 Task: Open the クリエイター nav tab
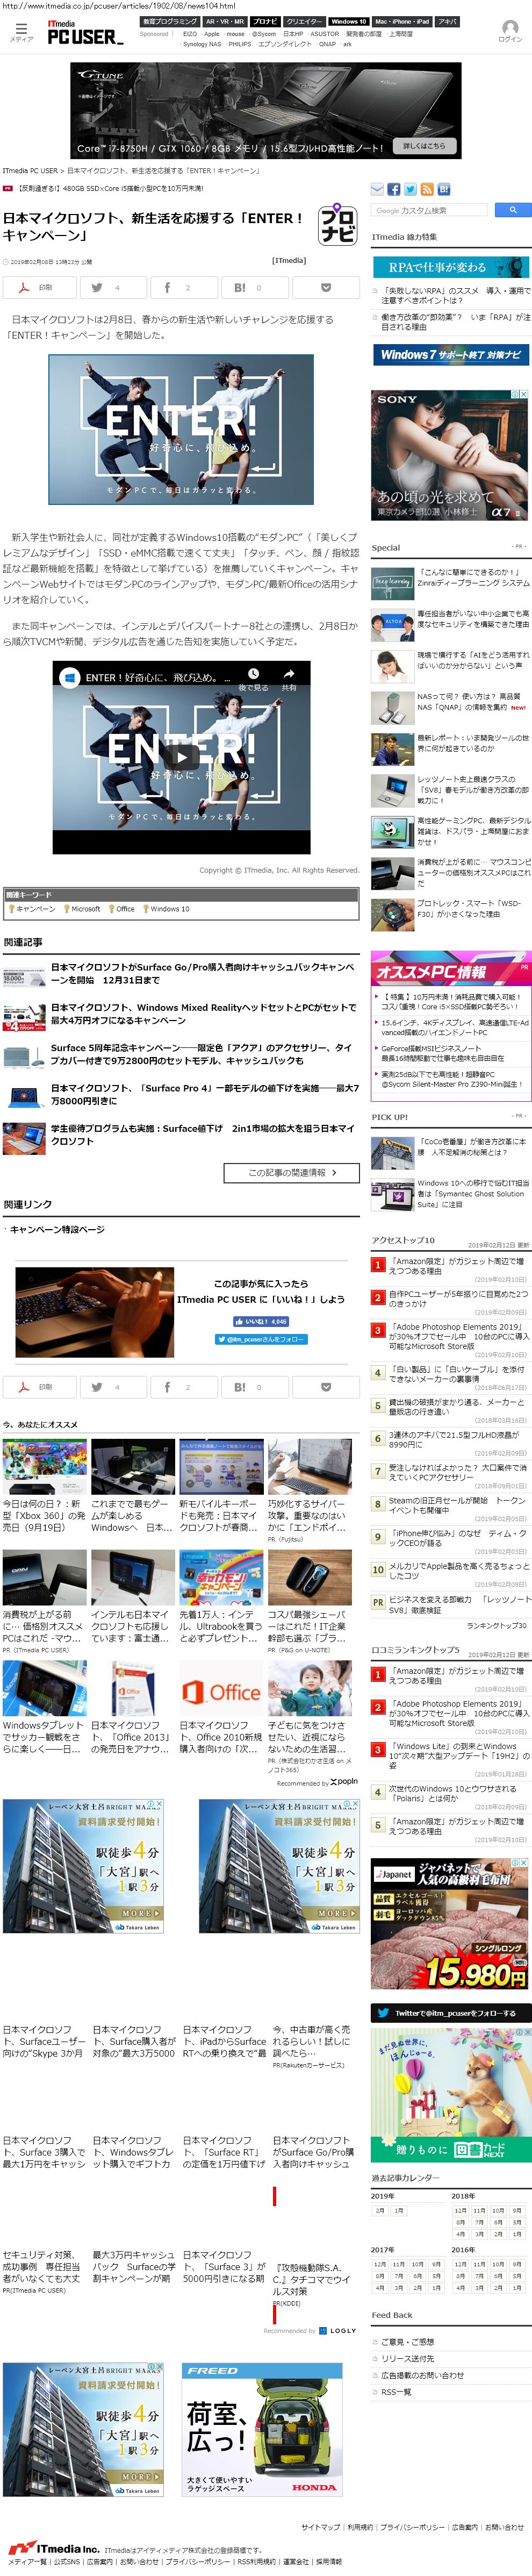click(x=304, y=21)
